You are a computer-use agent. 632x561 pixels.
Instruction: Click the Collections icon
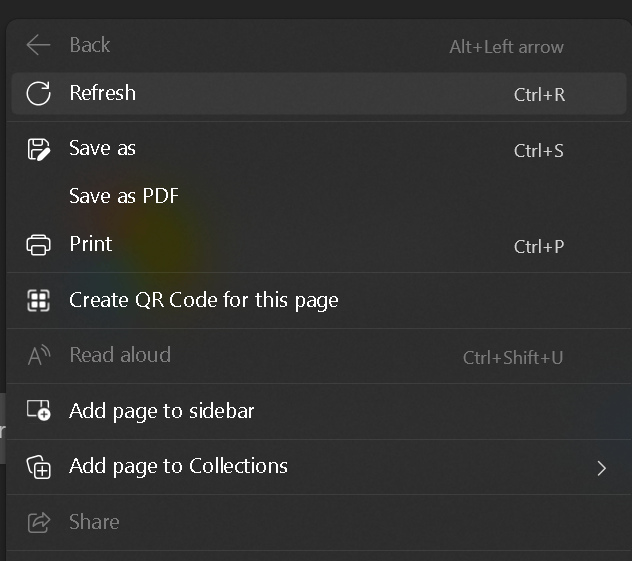click(38, 467)
